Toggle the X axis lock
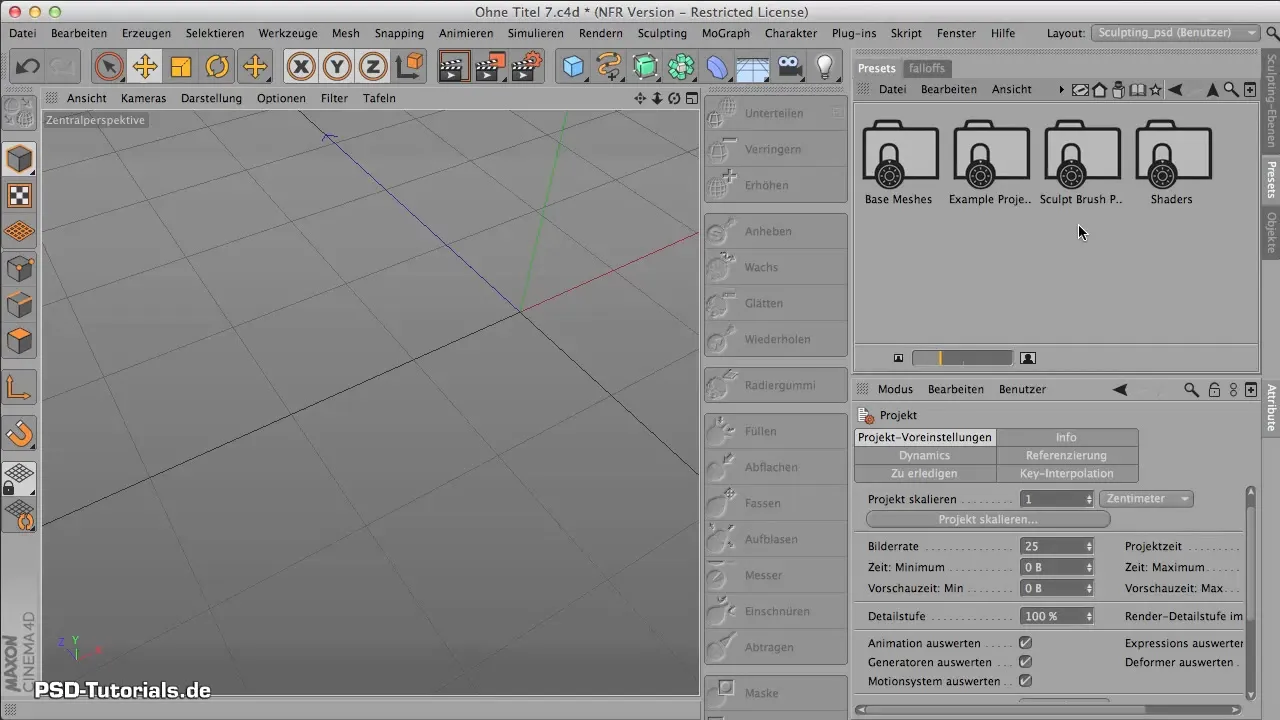This screenshot has height=720, width=1280. click(x=301, y=67)
